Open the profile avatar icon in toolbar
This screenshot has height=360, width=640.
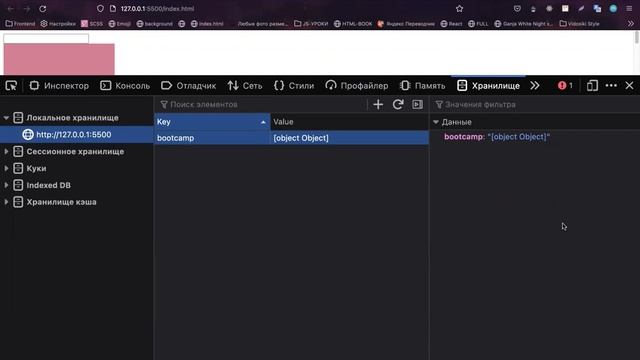[x=613, y=9]
